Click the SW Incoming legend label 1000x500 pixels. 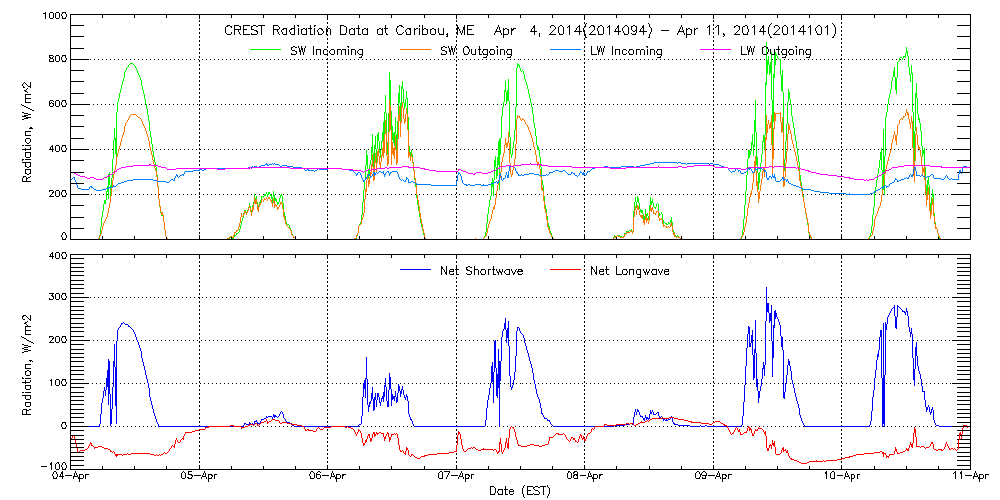[329, 51]
